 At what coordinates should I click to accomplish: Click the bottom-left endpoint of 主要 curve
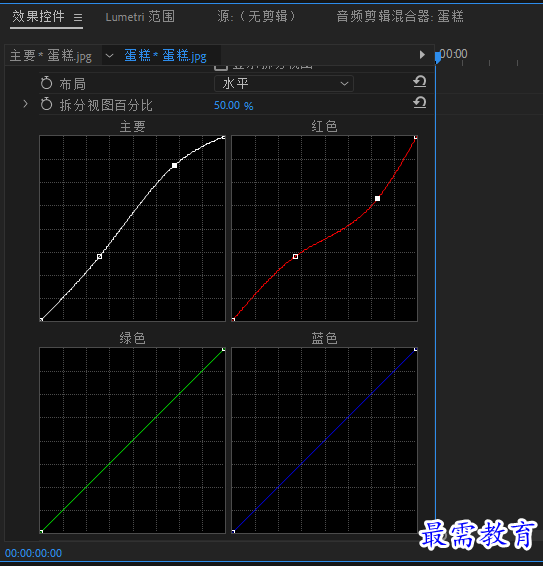point(42,319)
